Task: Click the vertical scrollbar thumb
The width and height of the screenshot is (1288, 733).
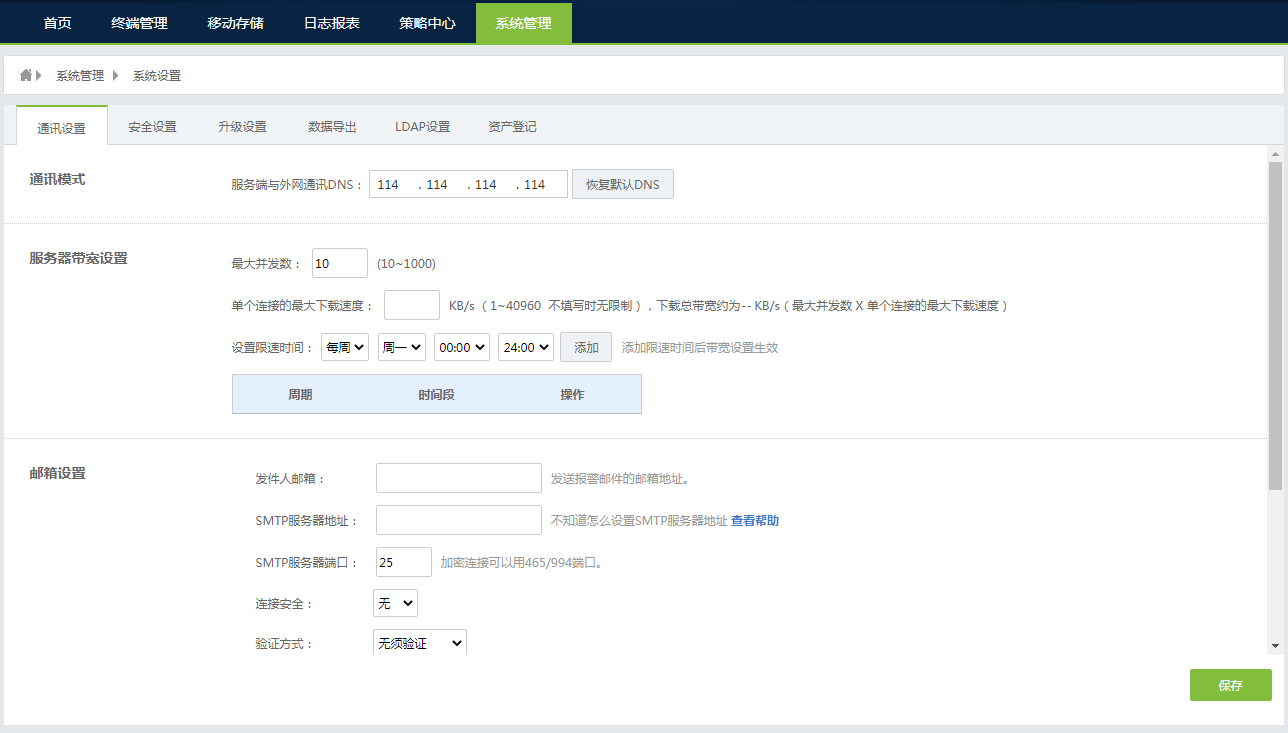Action: (x=1275, y=325)
